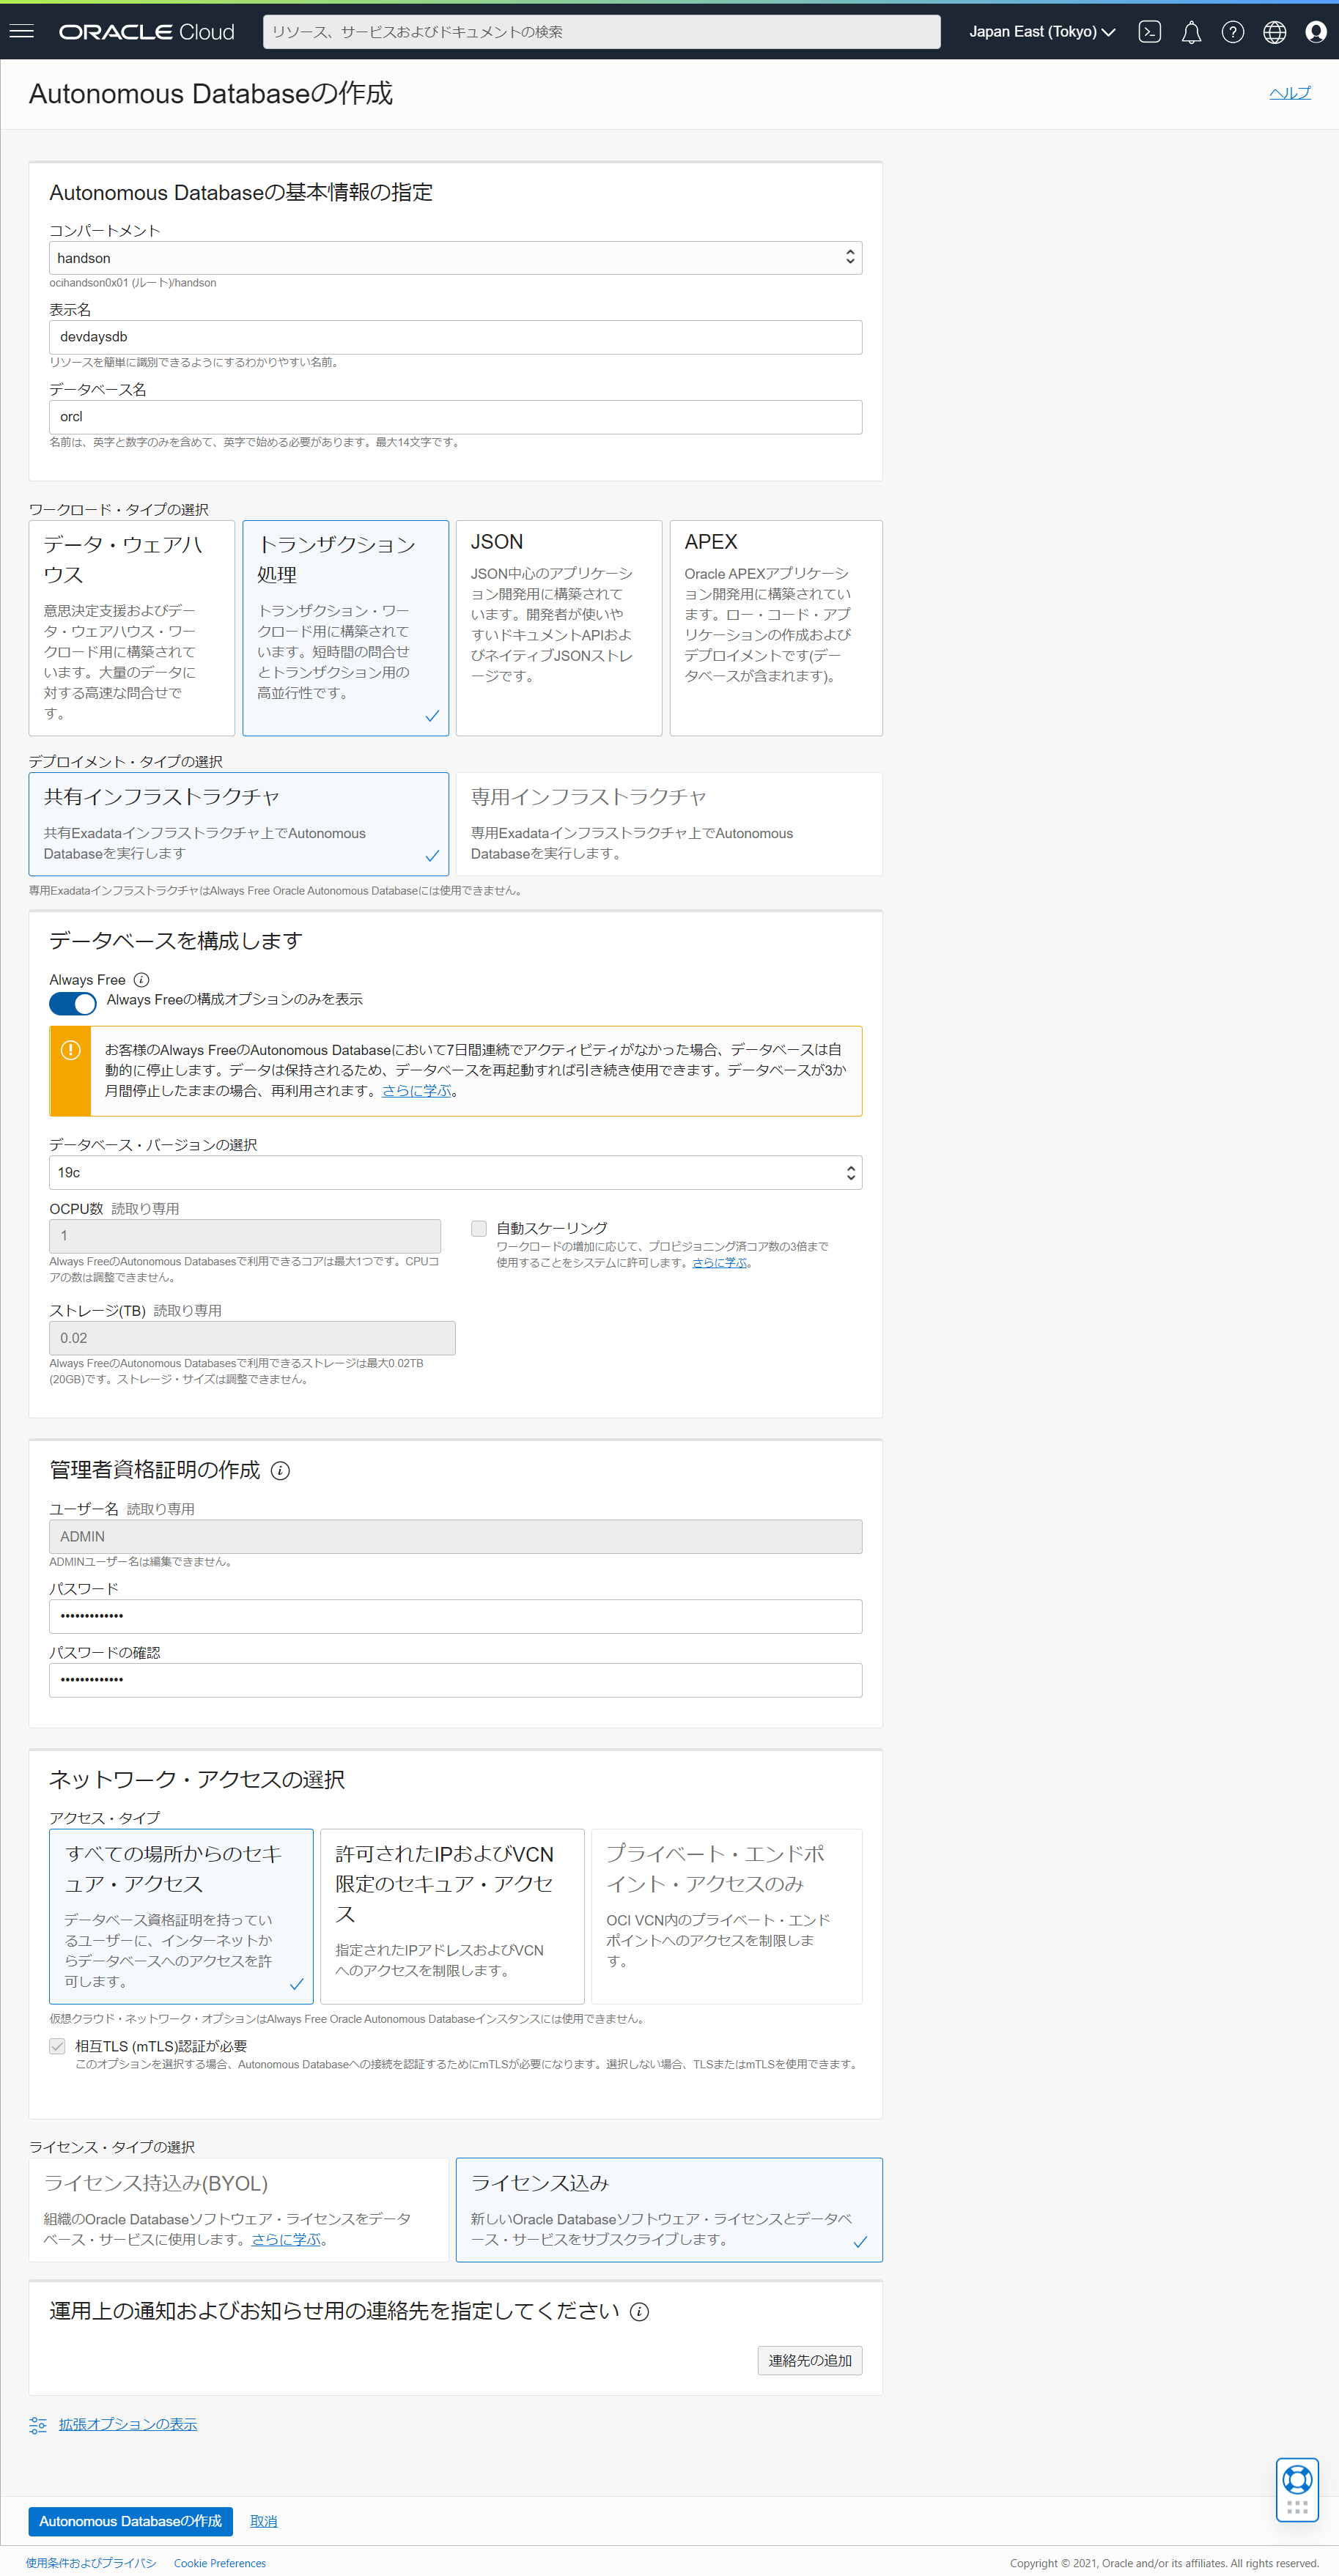Expand the Japan East (Tokyo) region selector

click(1040, 31)
